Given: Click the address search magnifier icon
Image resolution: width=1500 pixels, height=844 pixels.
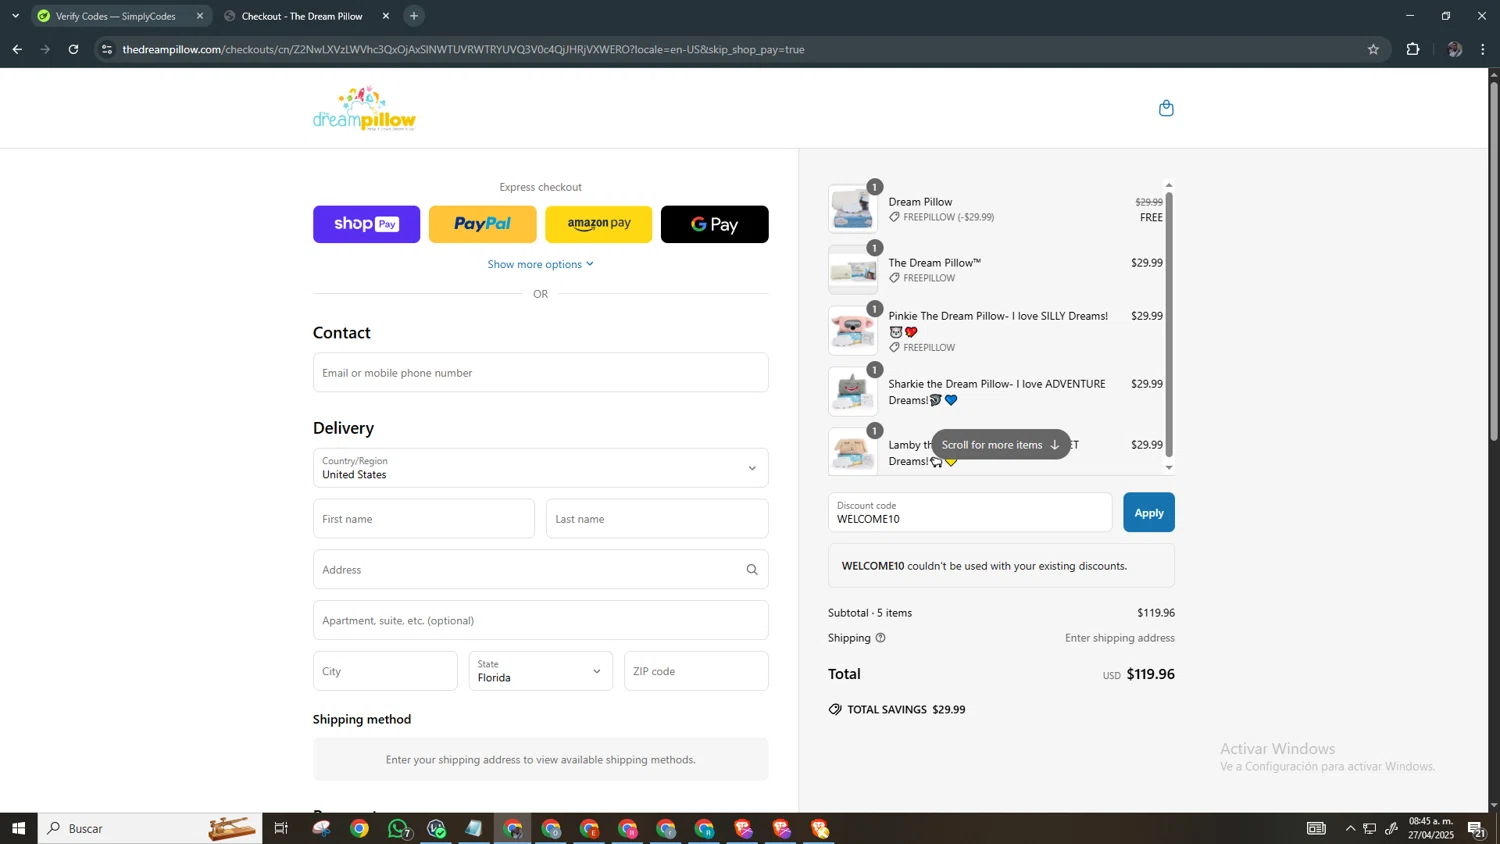Looking at the screenshot, I should click(752, 570).
